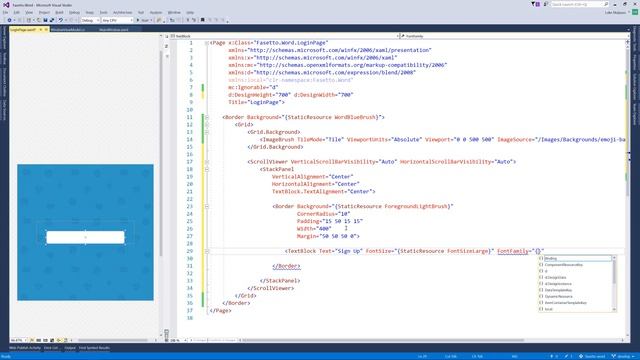Open the Window menu
Screen dimensions: 640x360
click(174, 13)
